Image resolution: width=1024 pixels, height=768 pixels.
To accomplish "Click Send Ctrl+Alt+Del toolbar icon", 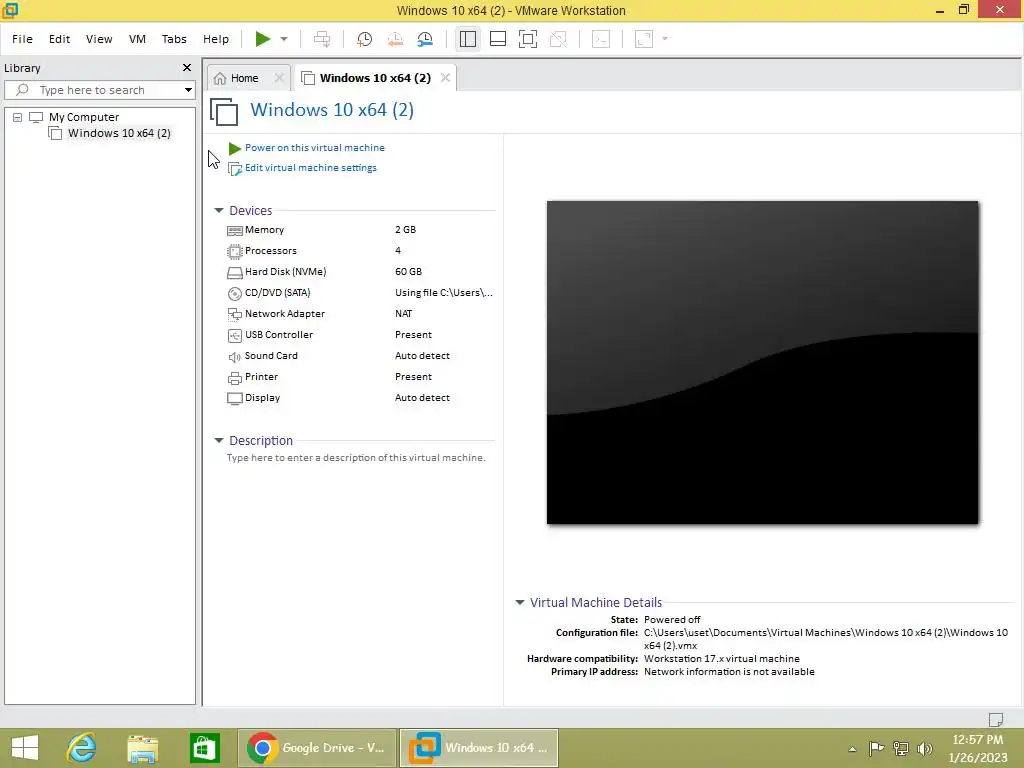I will (322, 39).
